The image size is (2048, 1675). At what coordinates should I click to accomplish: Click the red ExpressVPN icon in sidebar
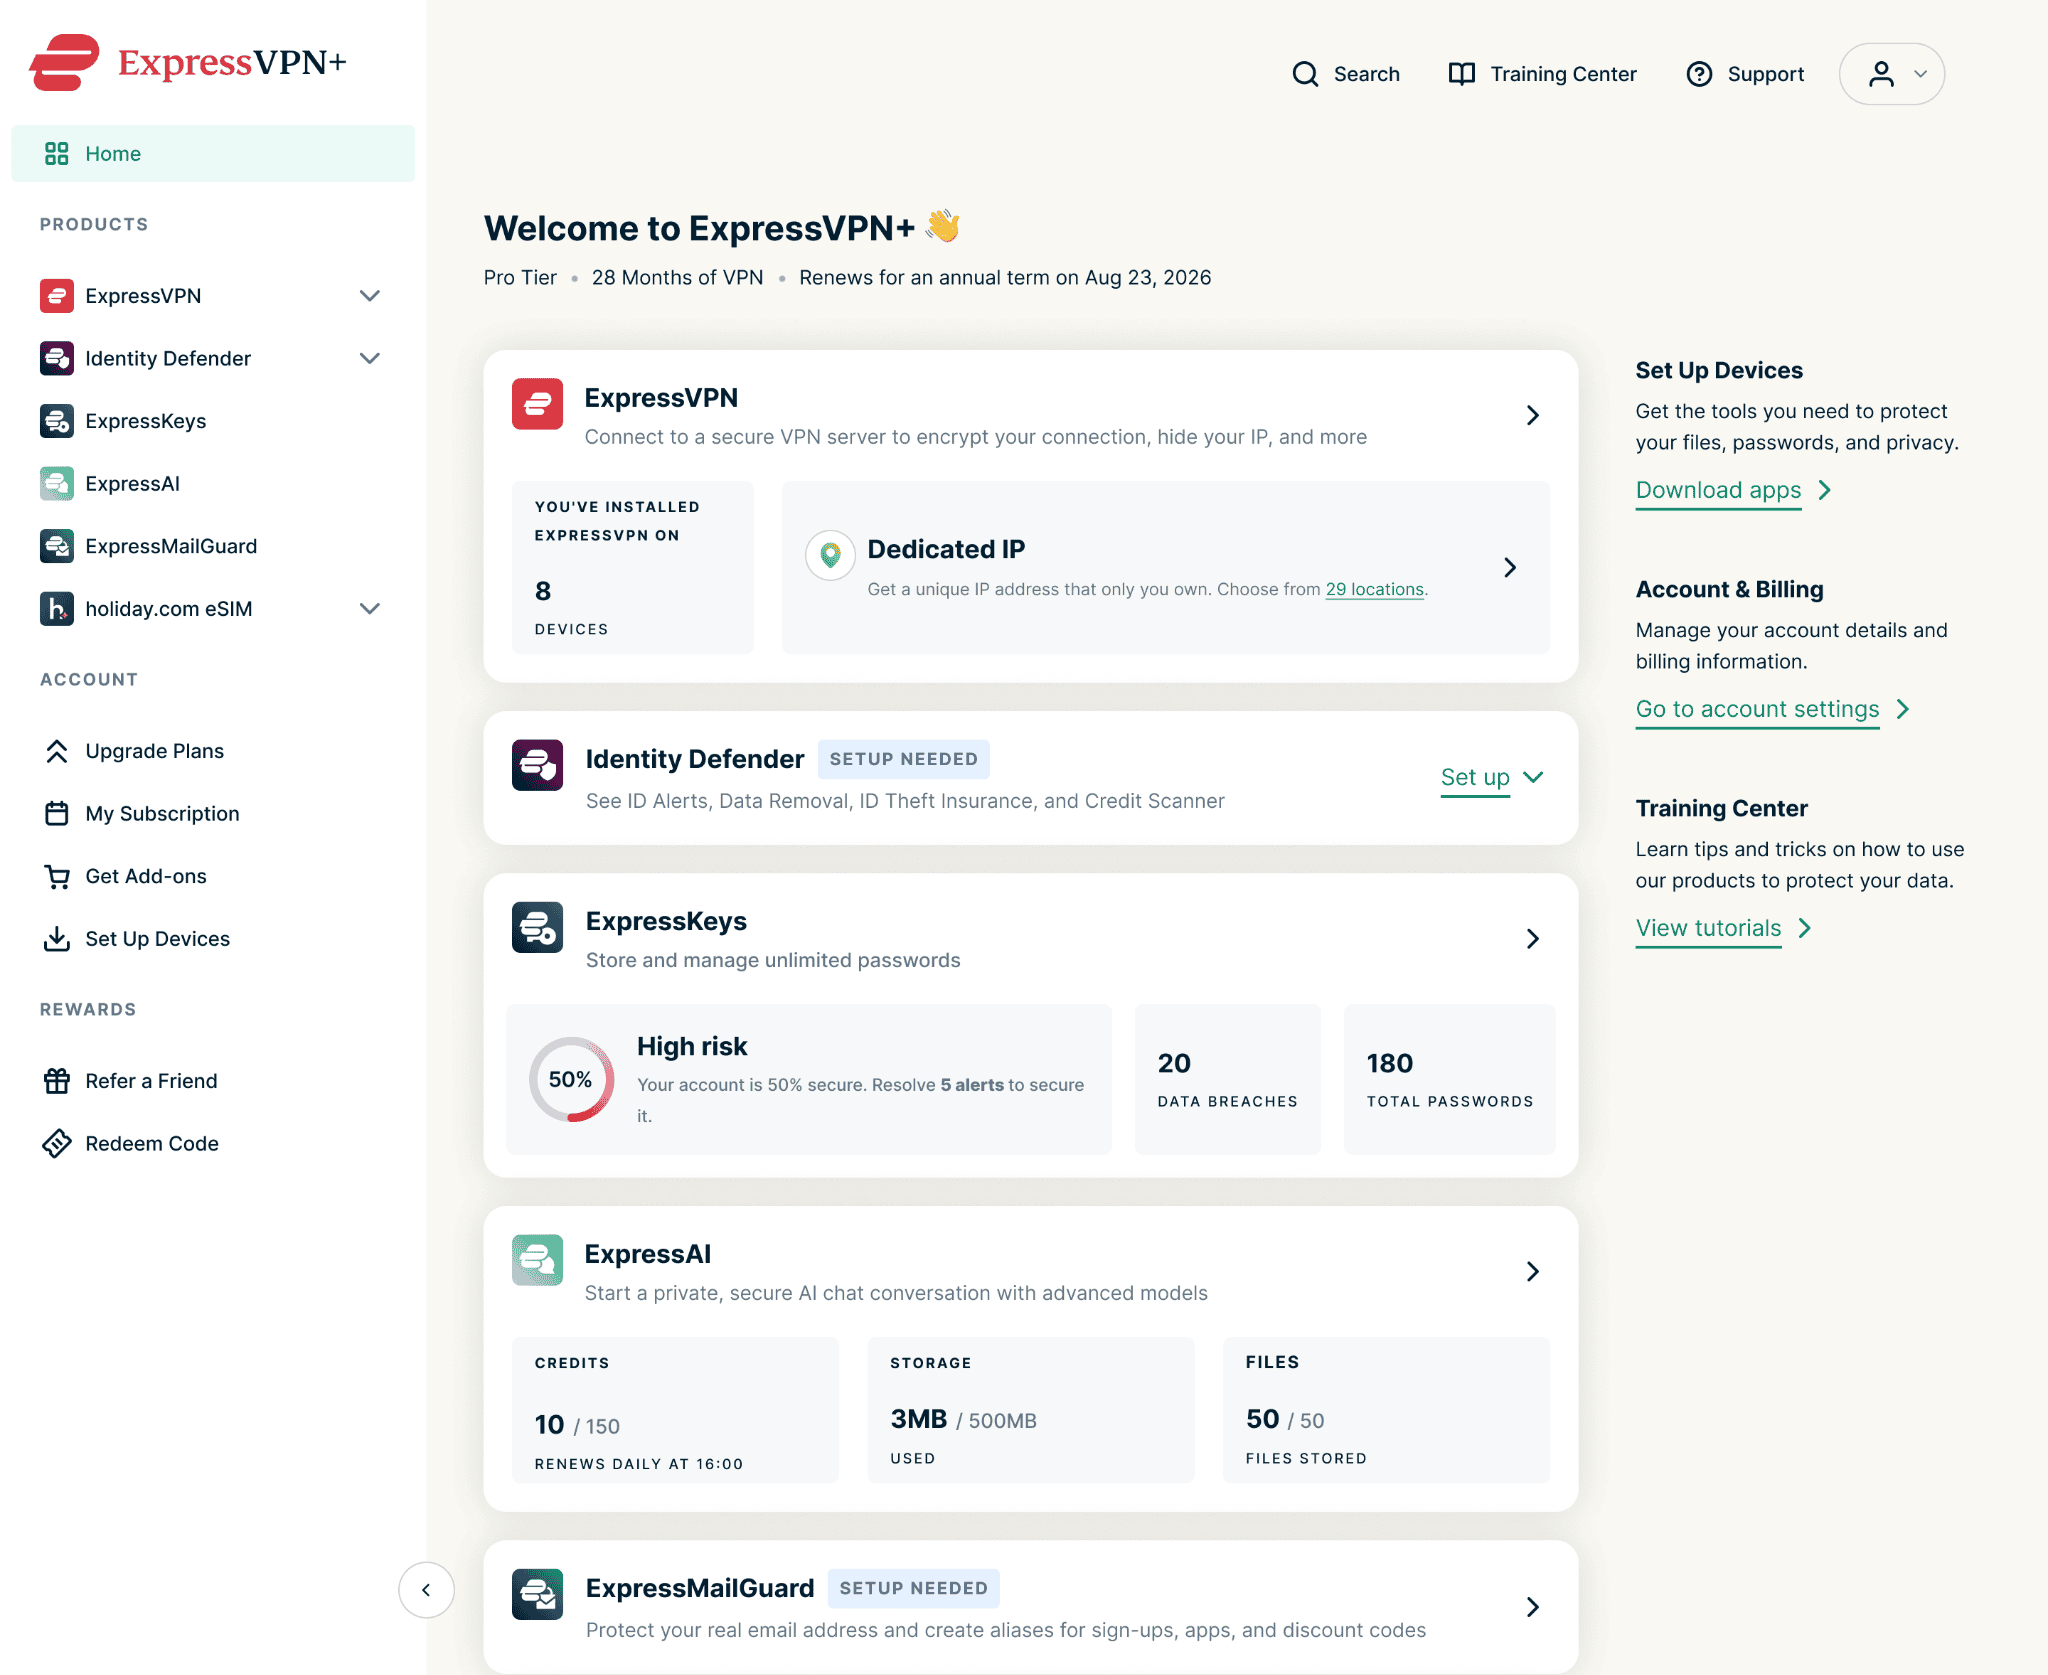57,296
